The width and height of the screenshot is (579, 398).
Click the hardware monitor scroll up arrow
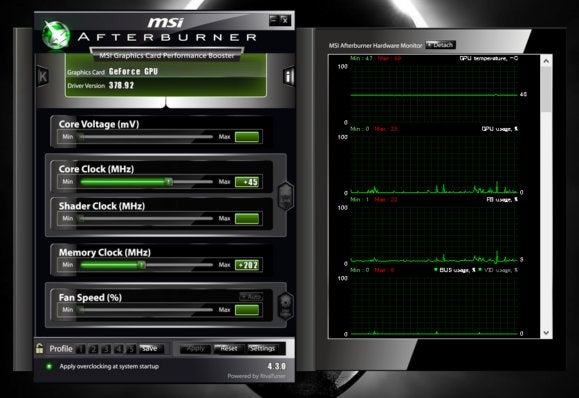tap(546, 61)
